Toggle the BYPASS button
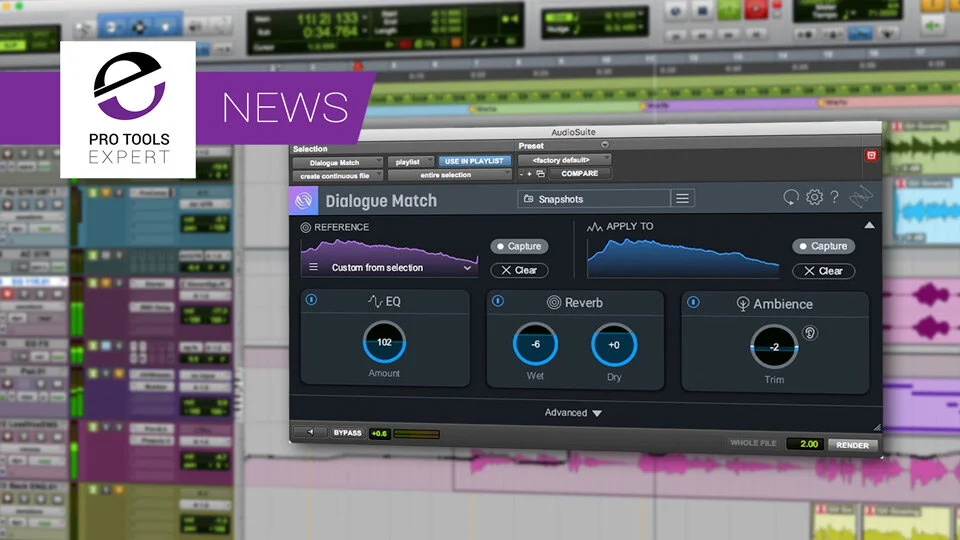This screenshot has height=540, width=960. [x=347, y=433]
